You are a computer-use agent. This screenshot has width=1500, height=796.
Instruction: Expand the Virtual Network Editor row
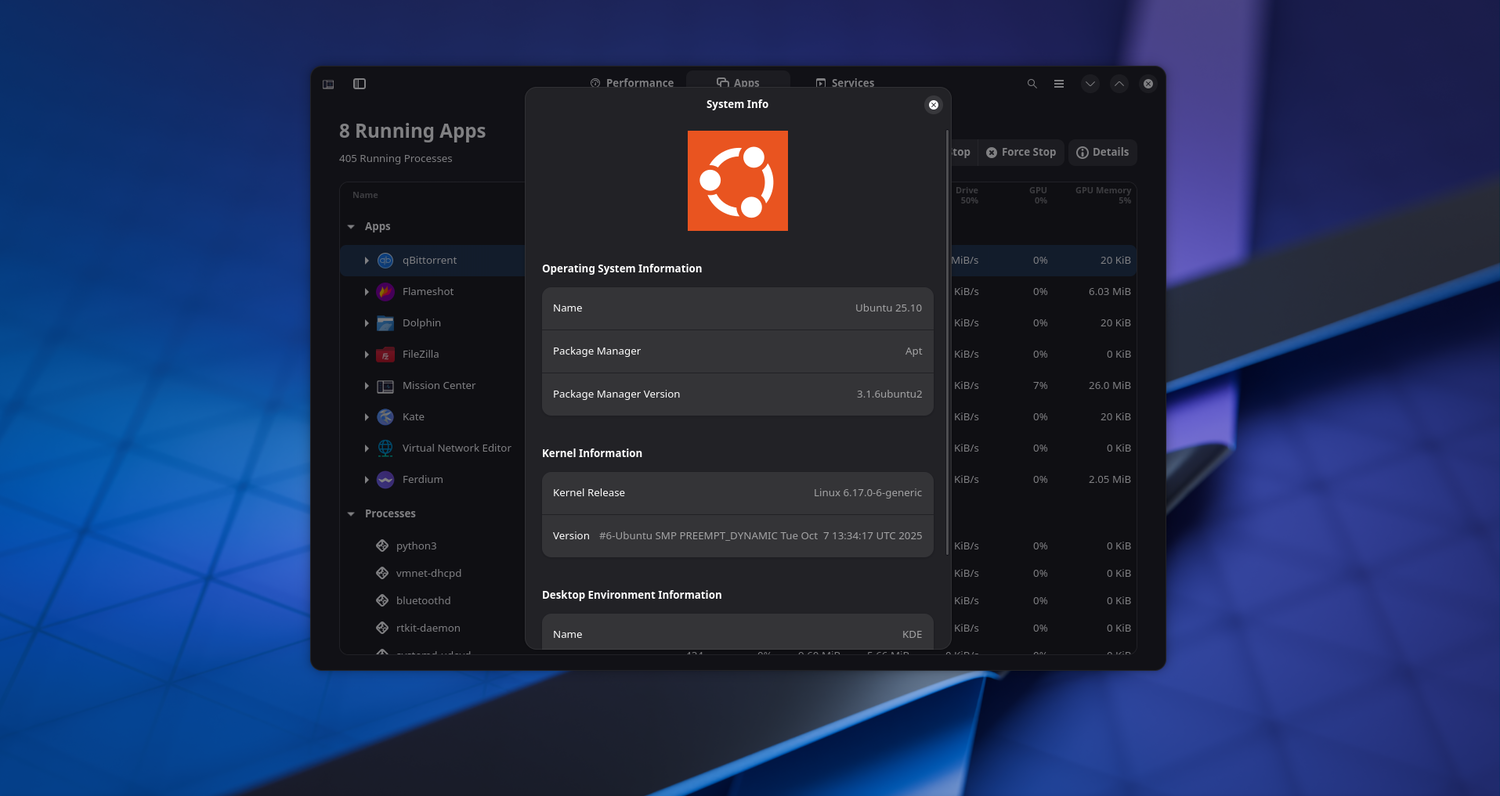point(367,449)
